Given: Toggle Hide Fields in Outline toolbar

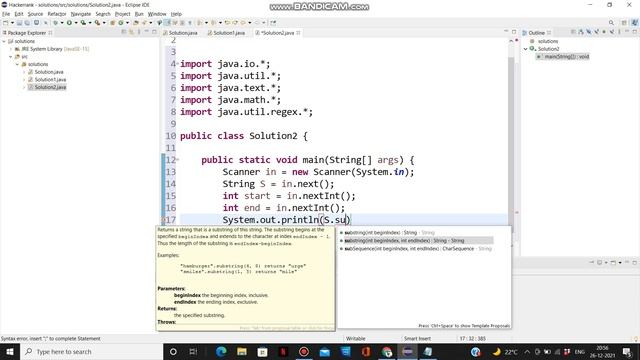Looking at the screenshot, I should coord(589,32).
